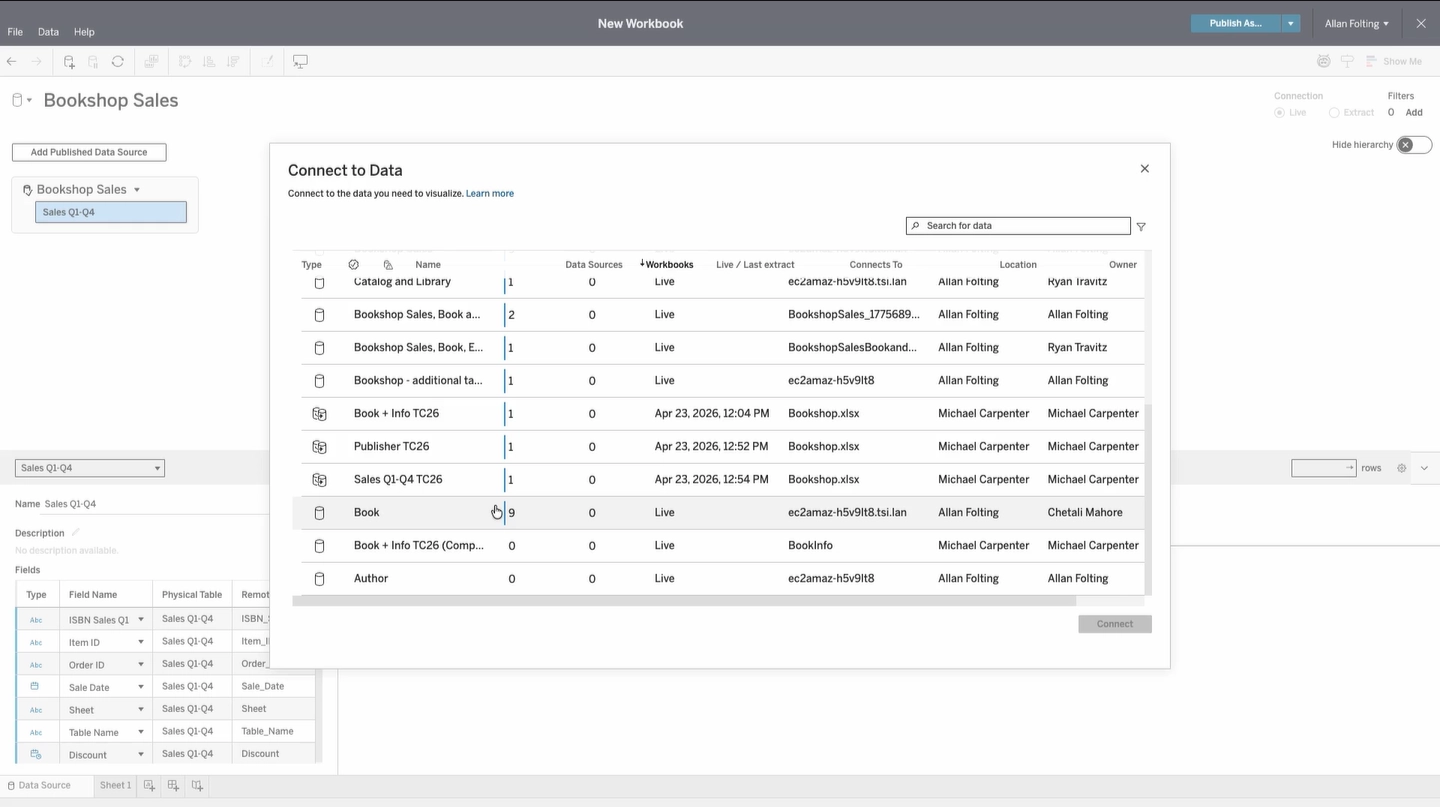Image resolution: width=1440 pixels, height=807 pixels.
Task: Click the presentation mode toolbar icon
Action: [x=300, y=62]
